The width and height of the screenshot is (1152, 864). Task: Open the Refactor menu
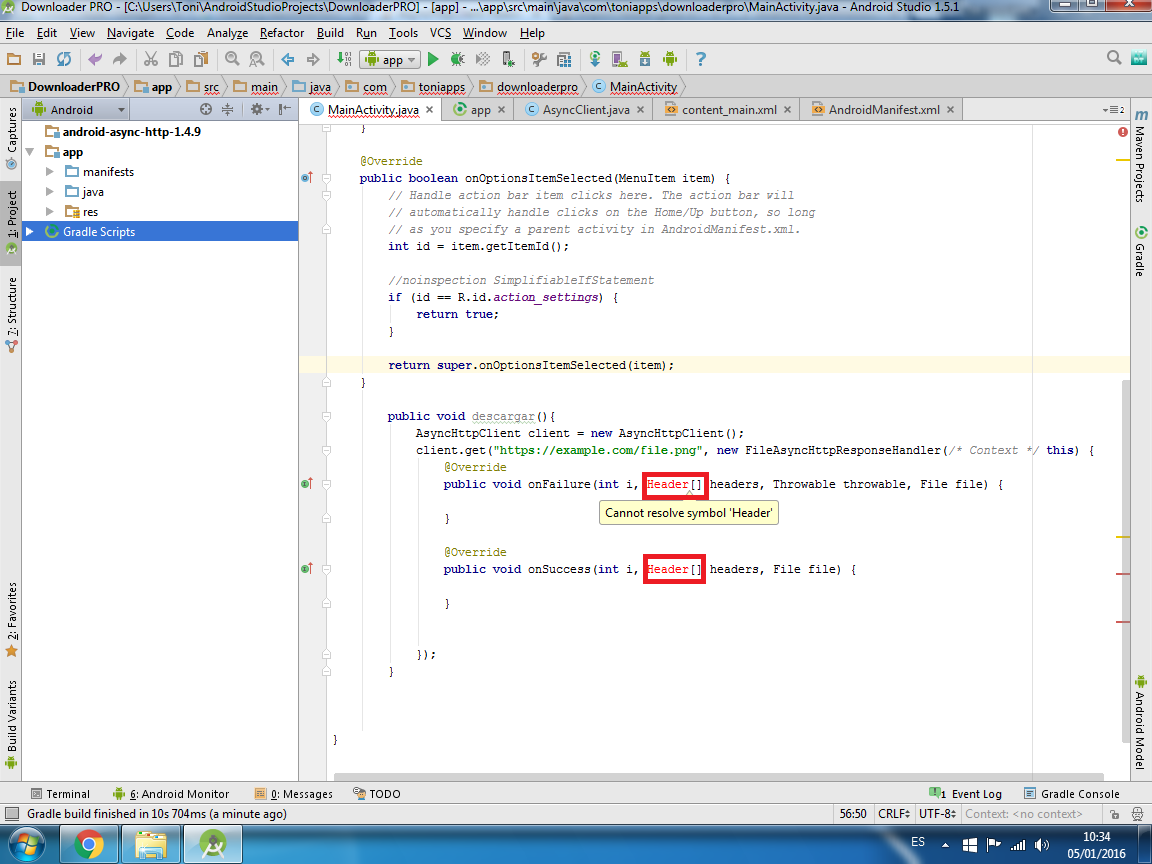pyautogui.click(x=281, y=33)
